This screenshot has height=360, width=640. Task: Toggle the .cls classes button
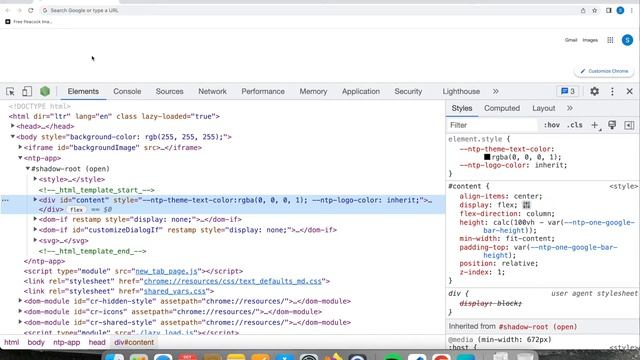coord(575,125)
